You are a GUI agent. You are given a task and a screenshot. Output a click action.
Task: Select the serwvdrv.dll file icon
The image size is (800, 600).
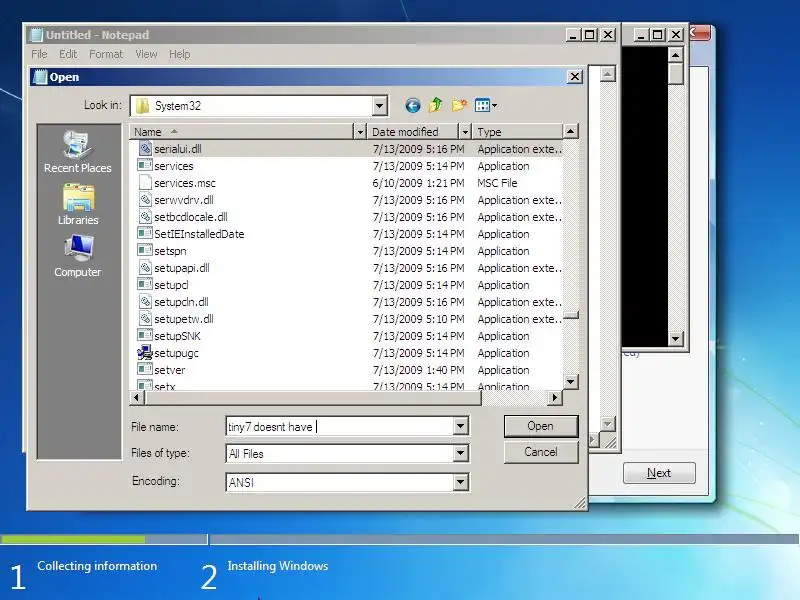click(145, 199)
